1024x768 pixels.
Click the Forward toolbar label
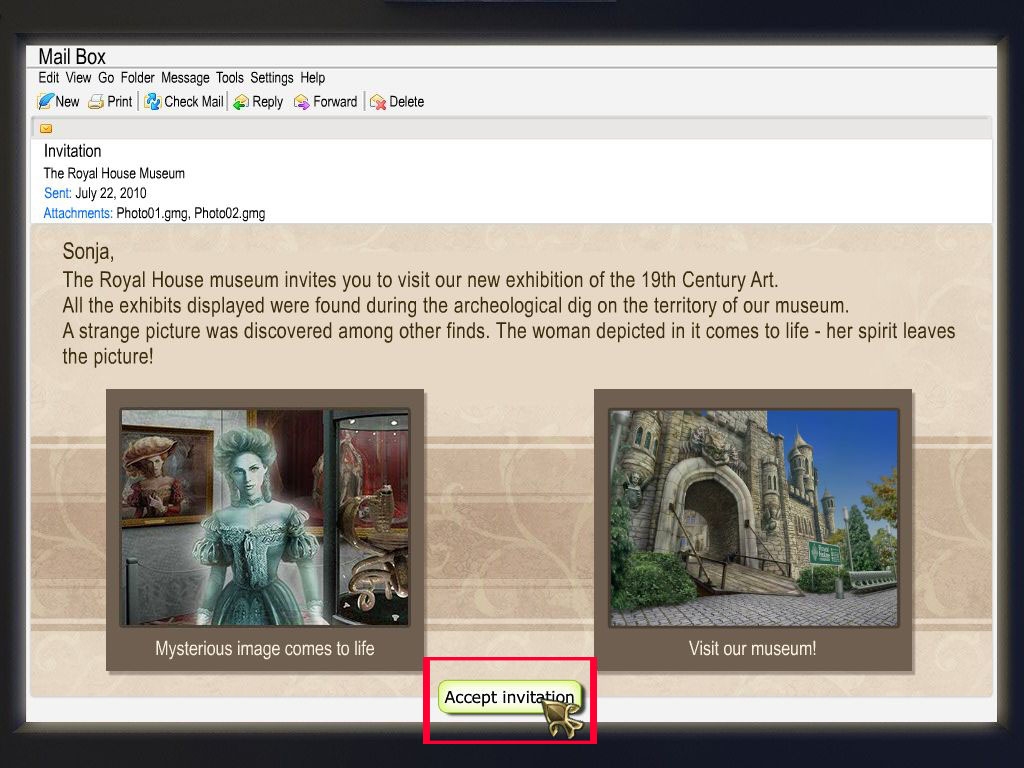335,102
